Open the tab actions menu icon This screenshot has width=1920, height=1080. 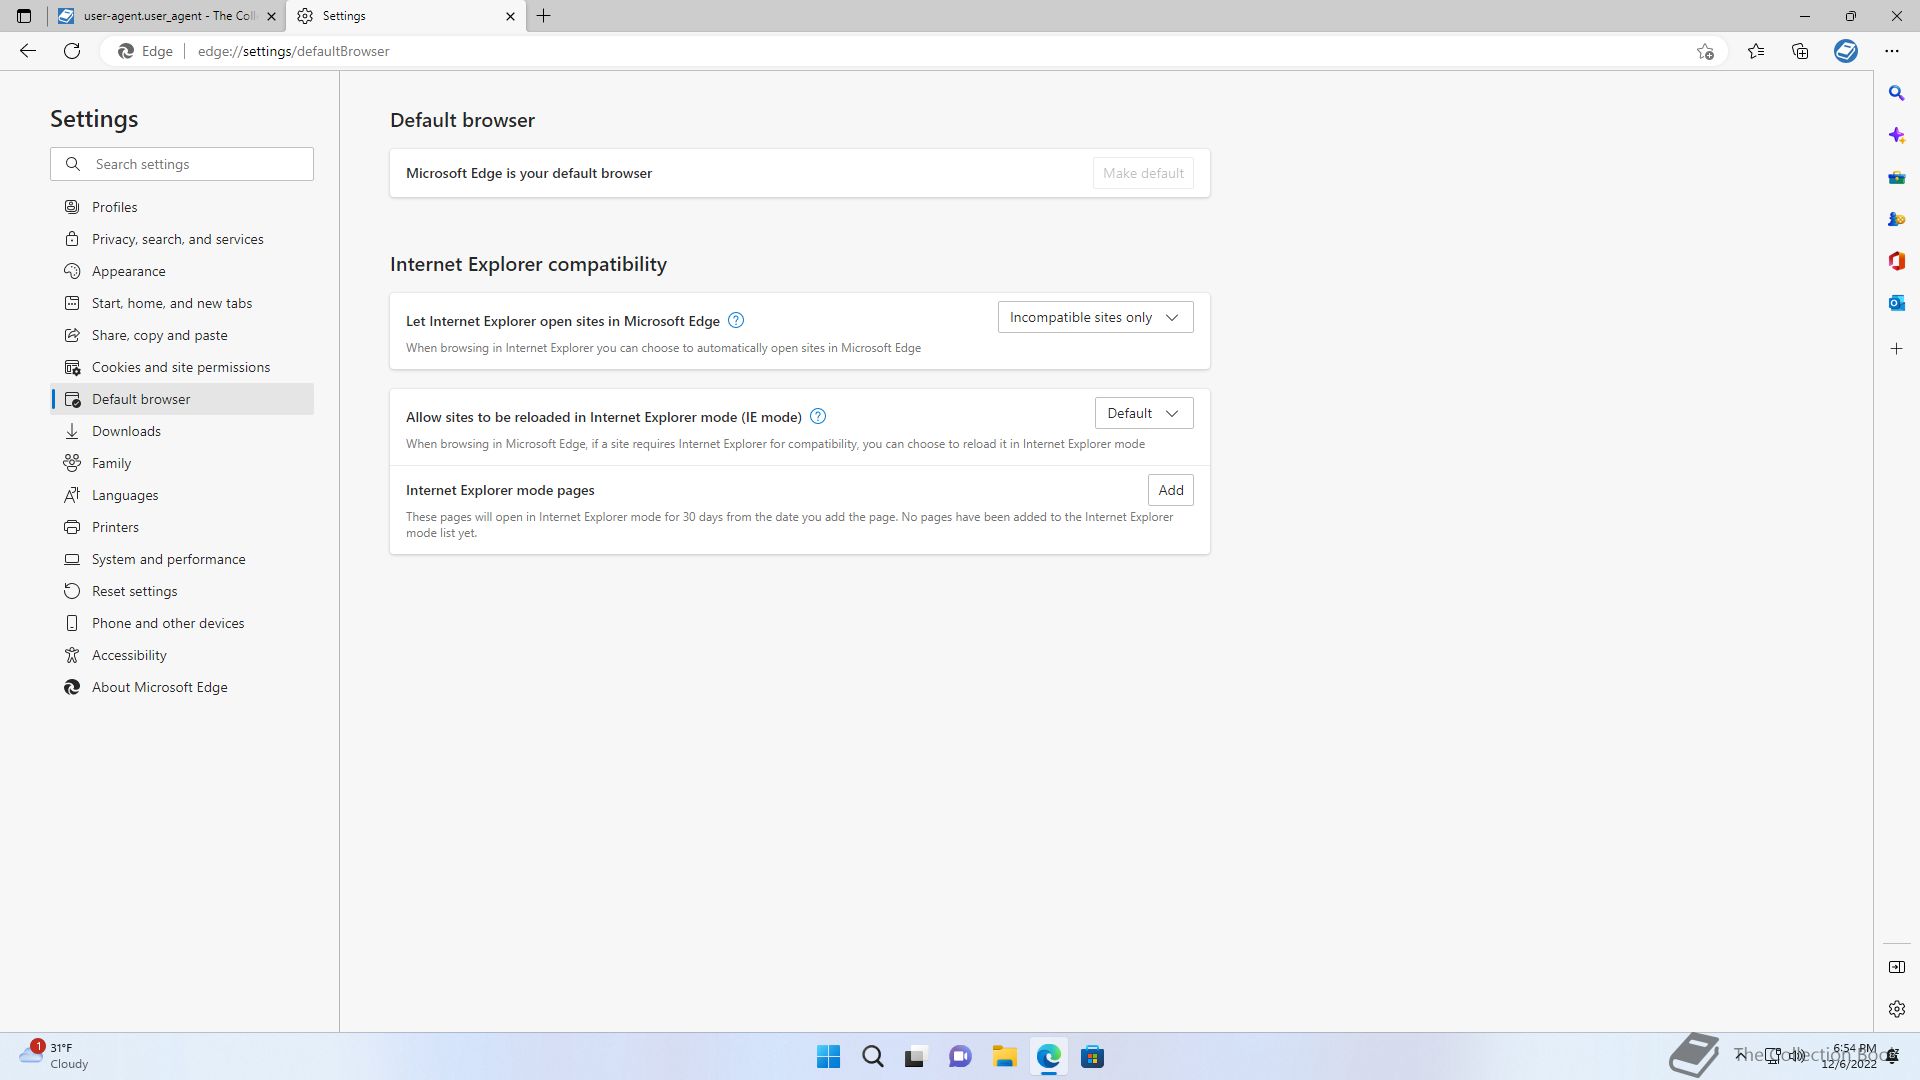(24, 16)
